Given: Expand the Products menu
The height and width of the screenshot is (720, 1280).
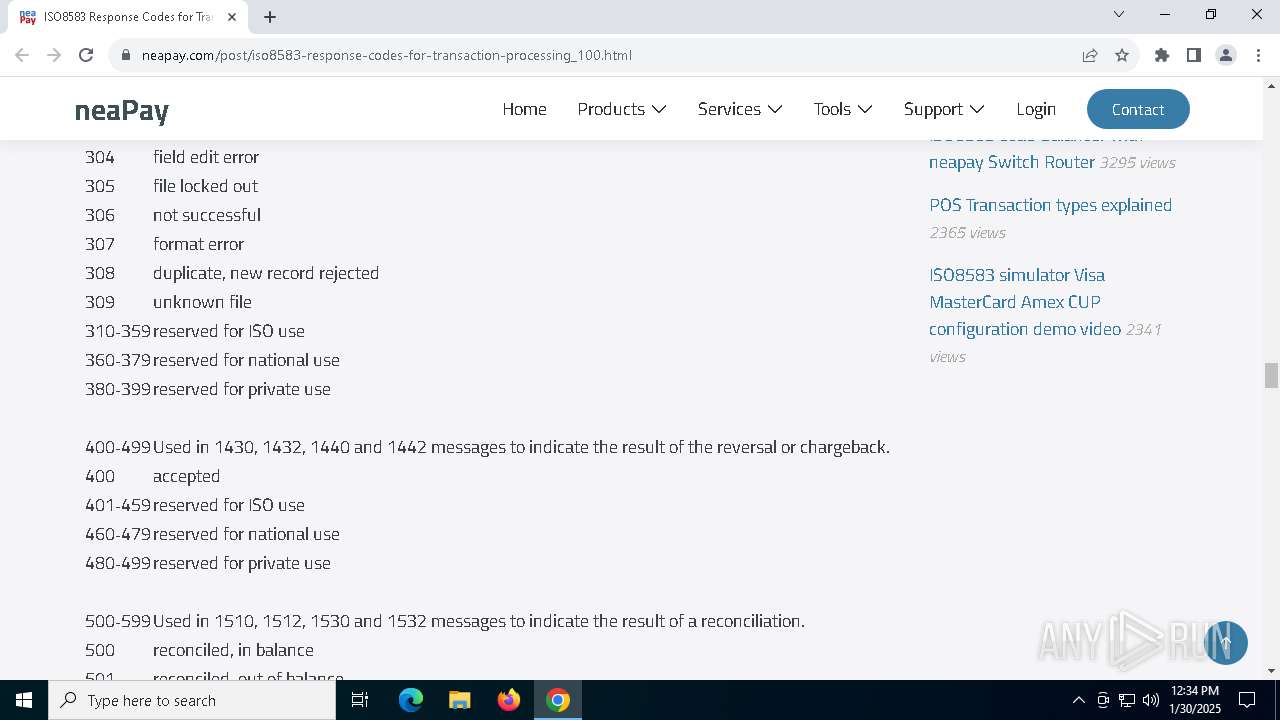Looking at the screenshot, I should pos(621,109).
